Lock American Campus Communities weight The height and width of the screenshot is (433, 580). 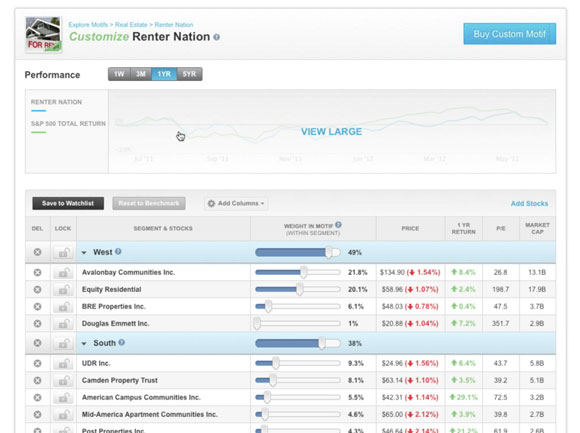63,398
